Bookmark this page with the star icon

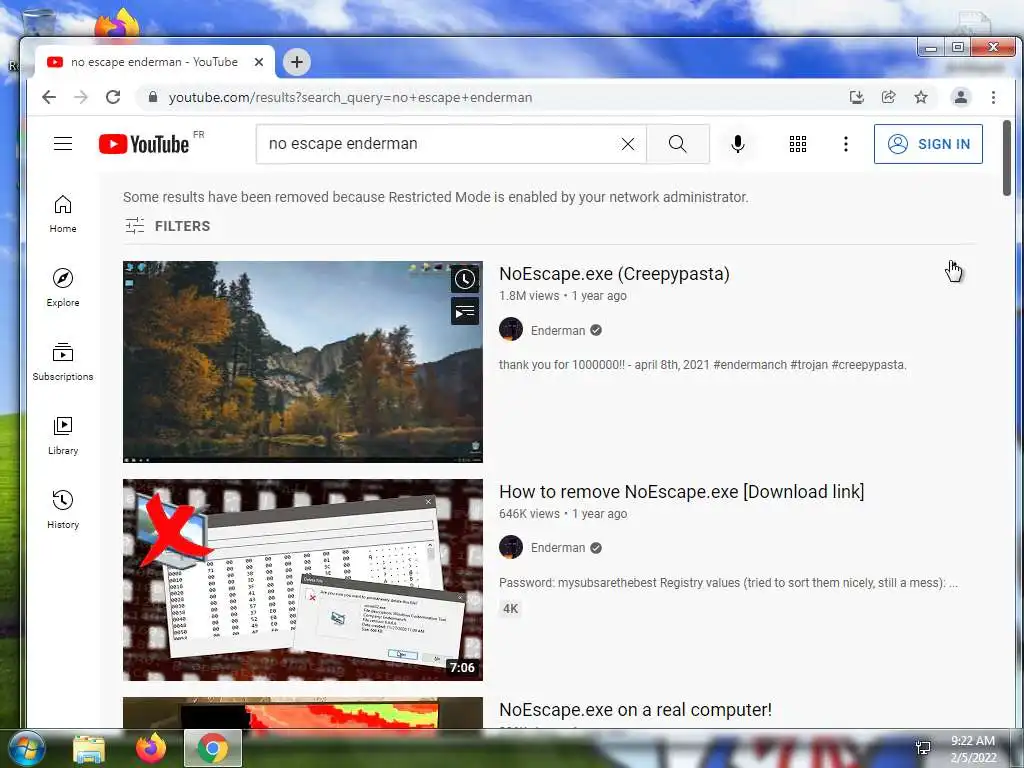click(x=921, y=97)
